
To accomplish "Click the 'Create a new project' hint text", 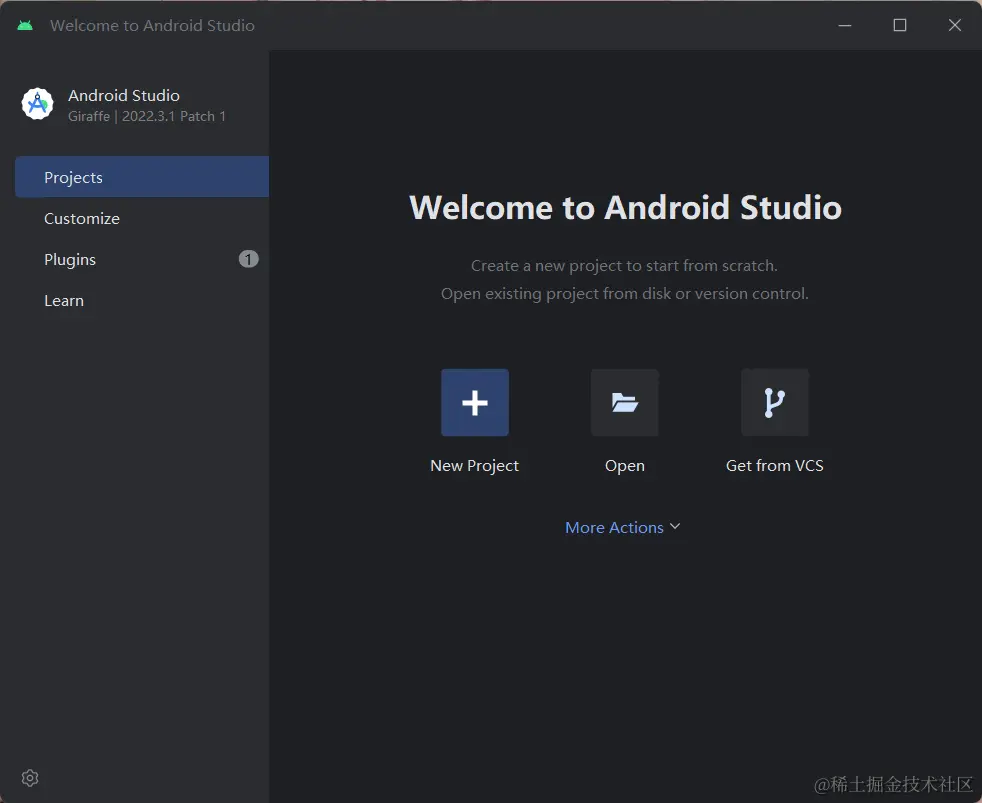I will 624,266.
